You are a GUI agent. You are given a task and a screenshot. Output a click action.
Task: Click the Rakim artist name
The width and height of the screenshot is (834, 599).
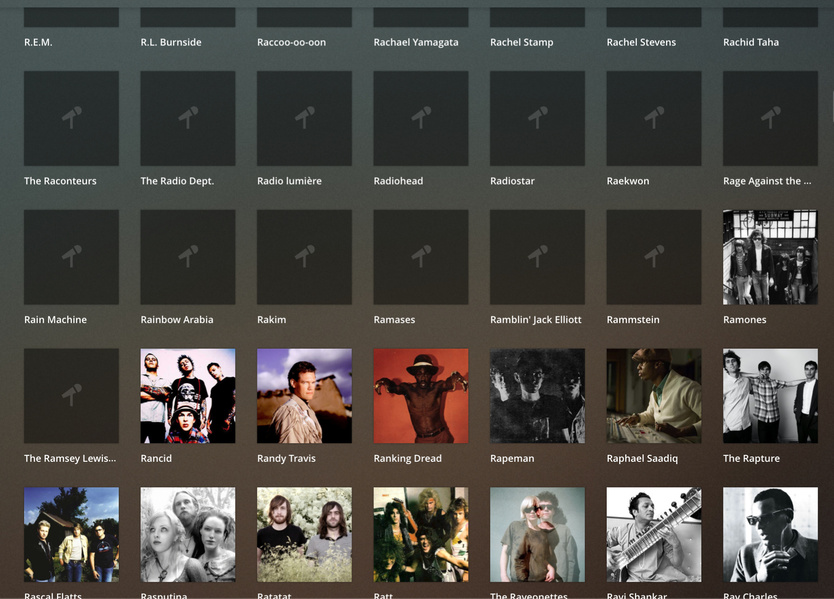pos(271,320)
